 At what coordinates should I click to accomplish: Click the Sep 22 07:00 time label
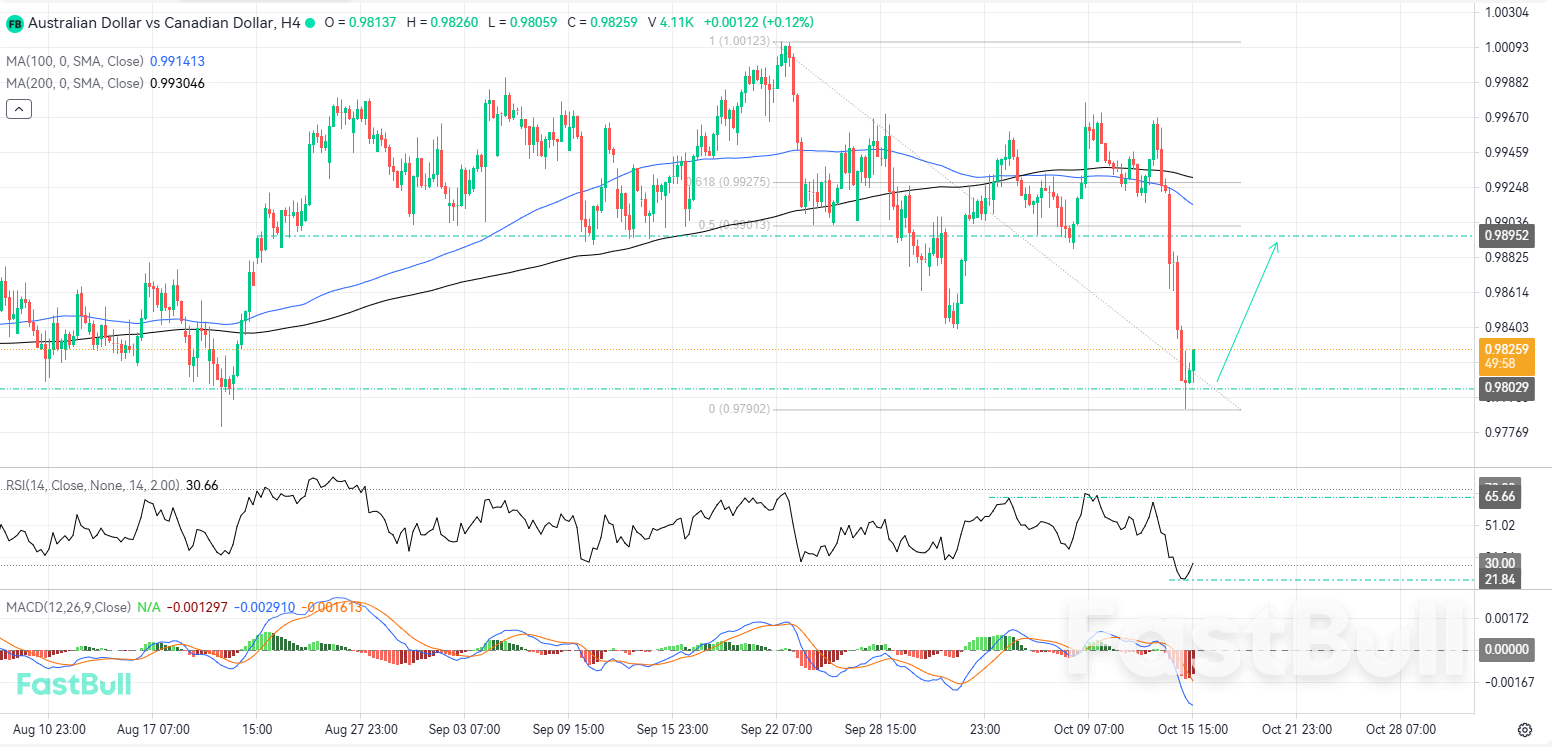[774, 729]
